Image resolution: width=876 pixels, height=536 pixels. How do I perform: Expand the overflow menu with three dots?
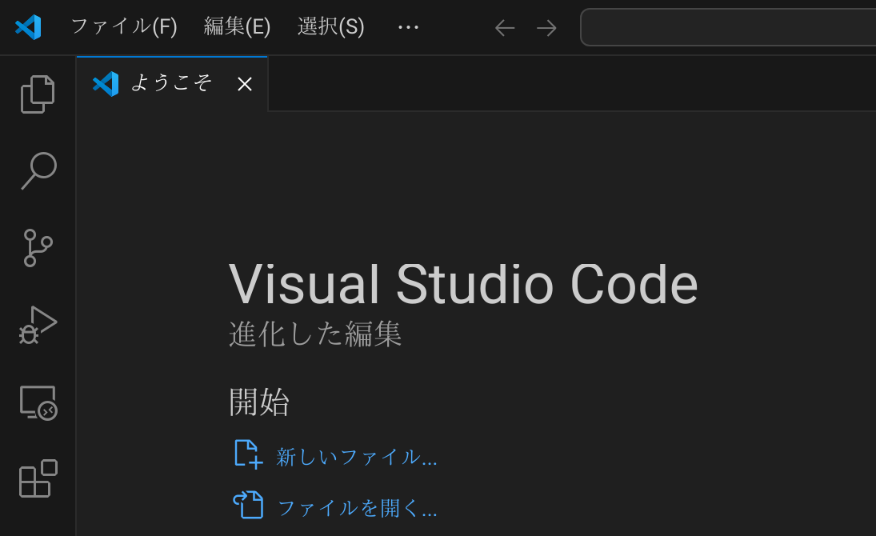[x=408, y=27]
